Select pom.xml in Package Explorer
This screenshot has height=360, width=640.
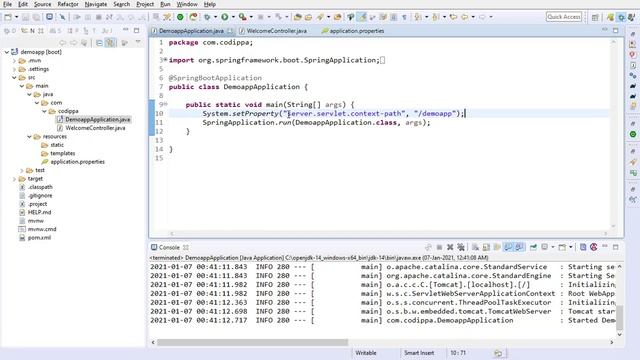tap(39, 238)
